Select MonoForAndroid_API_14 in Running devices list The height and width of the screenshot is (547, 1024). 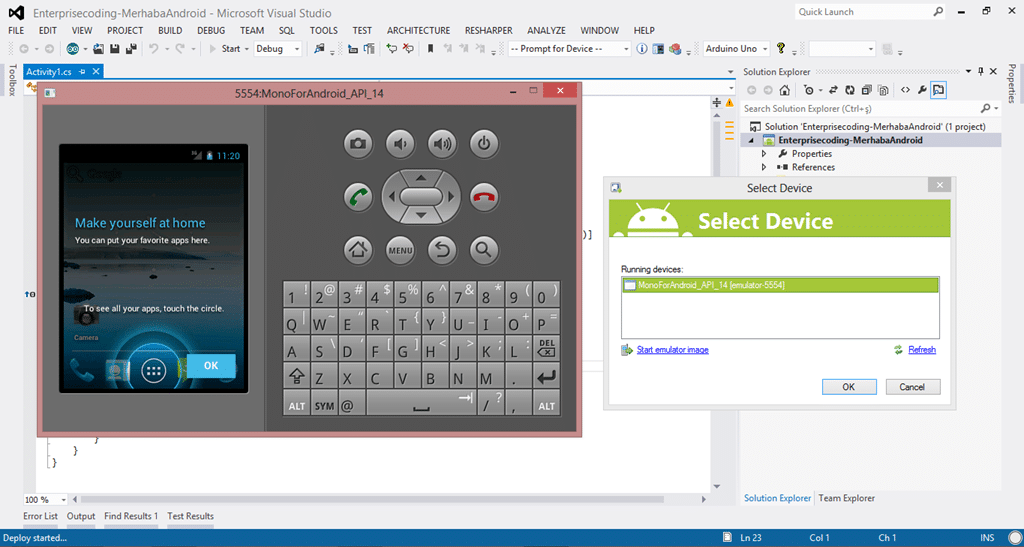(780, 285)
